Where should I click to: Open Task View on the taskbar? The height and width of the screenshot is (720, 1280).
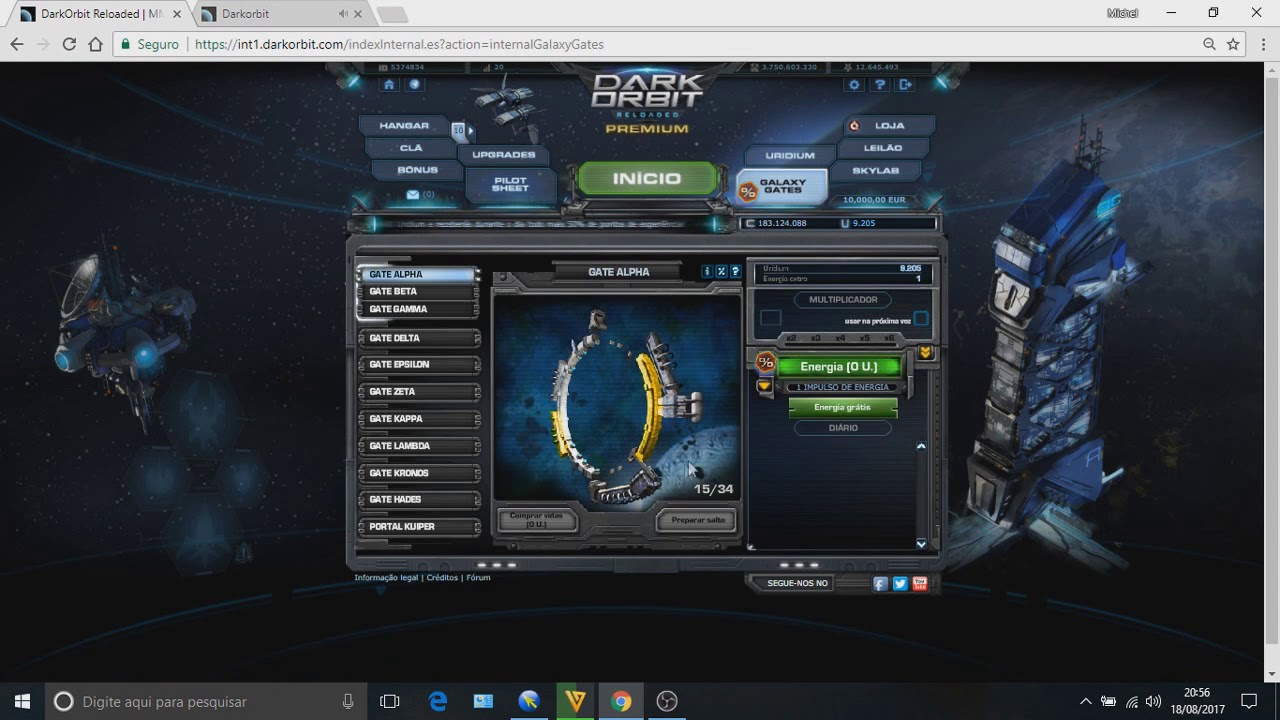pyautogui.click(x=390, y=701)
